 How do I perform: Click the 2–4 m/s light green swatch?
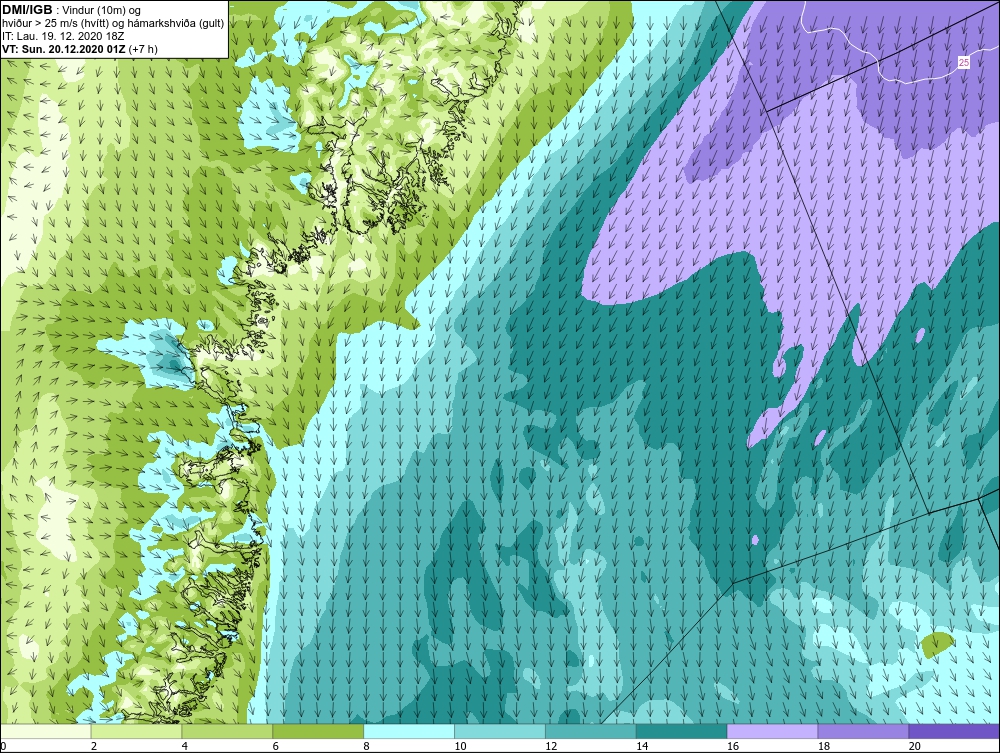[136, 731]
